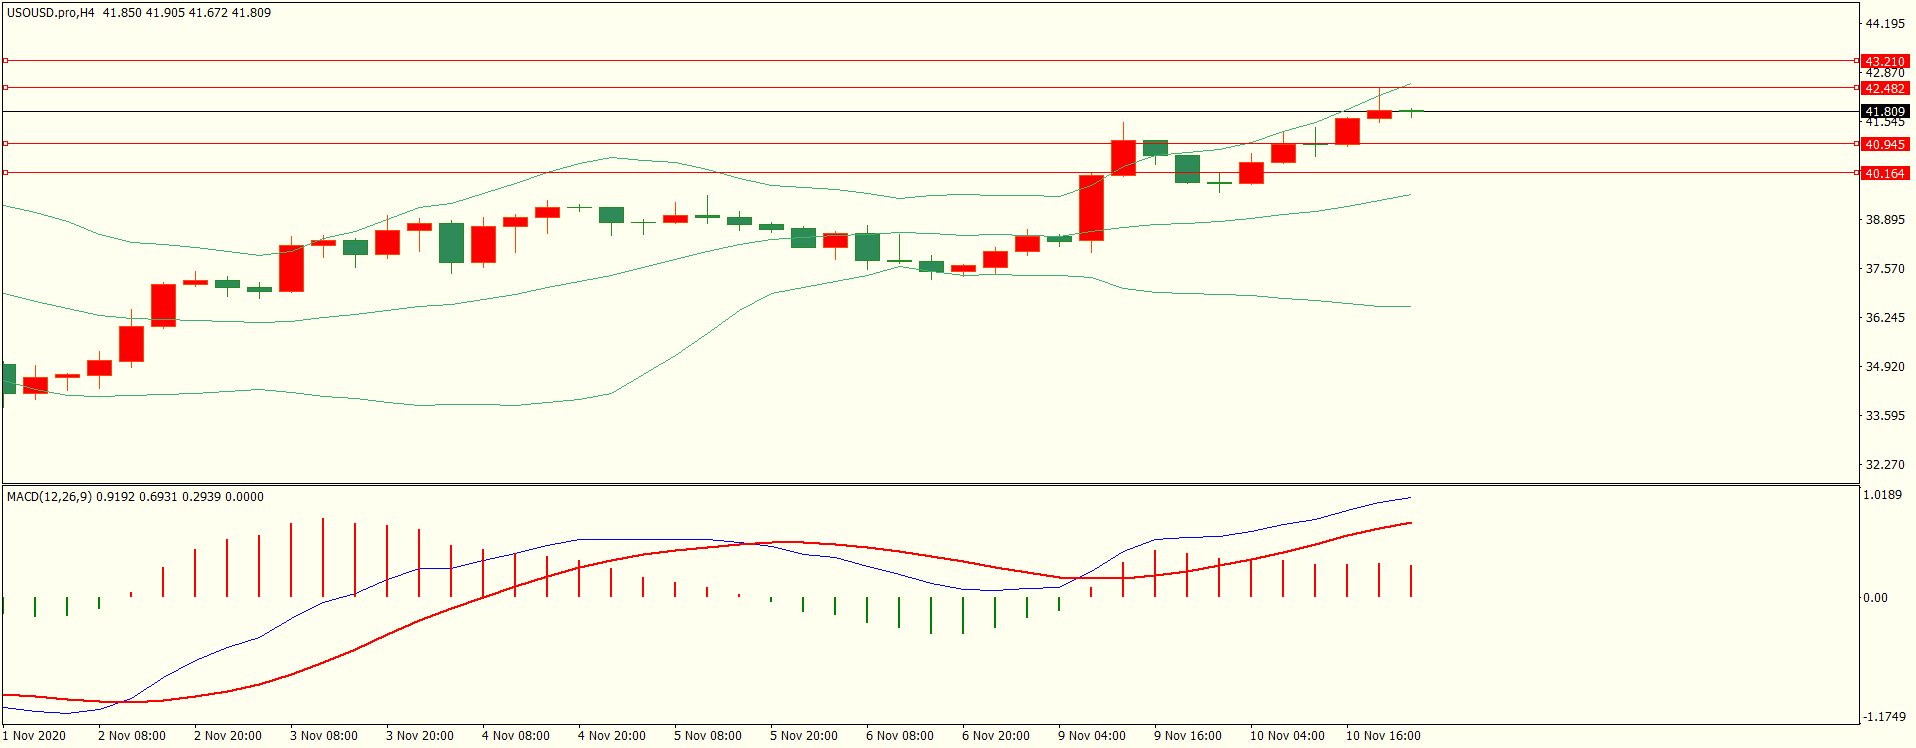Select the 40.945 horizontal line anchor handle
Image resolution: width=1916 pixels, height=748 pixels.
[x=6, y=144]
